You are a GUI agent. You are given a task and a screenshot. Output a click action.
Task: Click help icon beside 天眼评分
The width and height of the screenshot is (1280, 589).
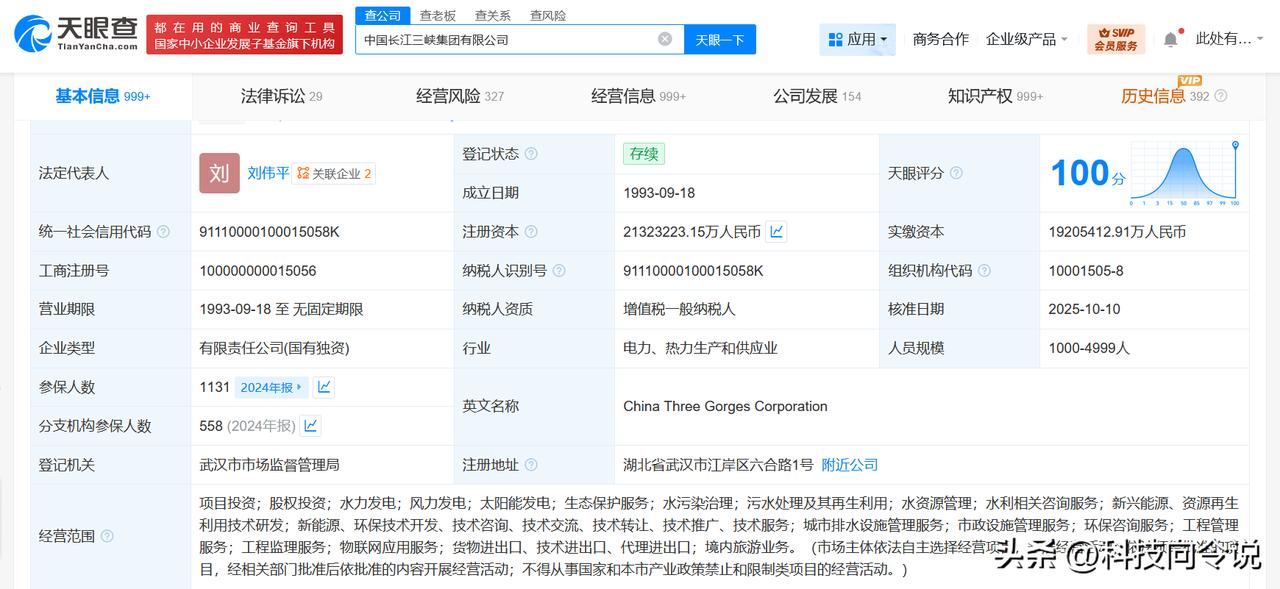(x=956, y=173)
